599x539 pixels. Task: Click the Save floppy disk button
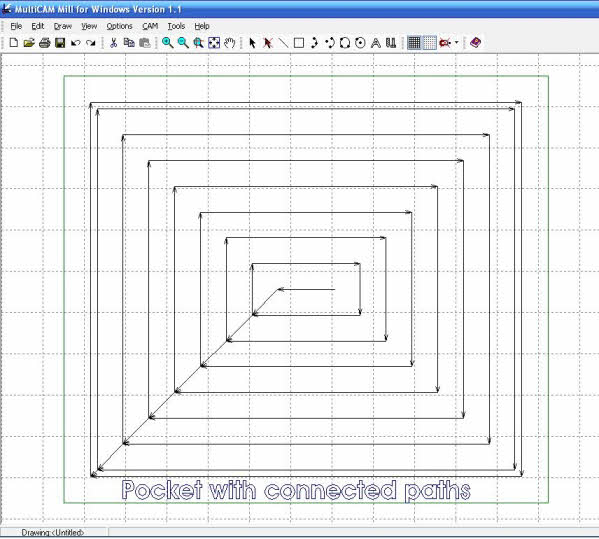coord(60,43)
